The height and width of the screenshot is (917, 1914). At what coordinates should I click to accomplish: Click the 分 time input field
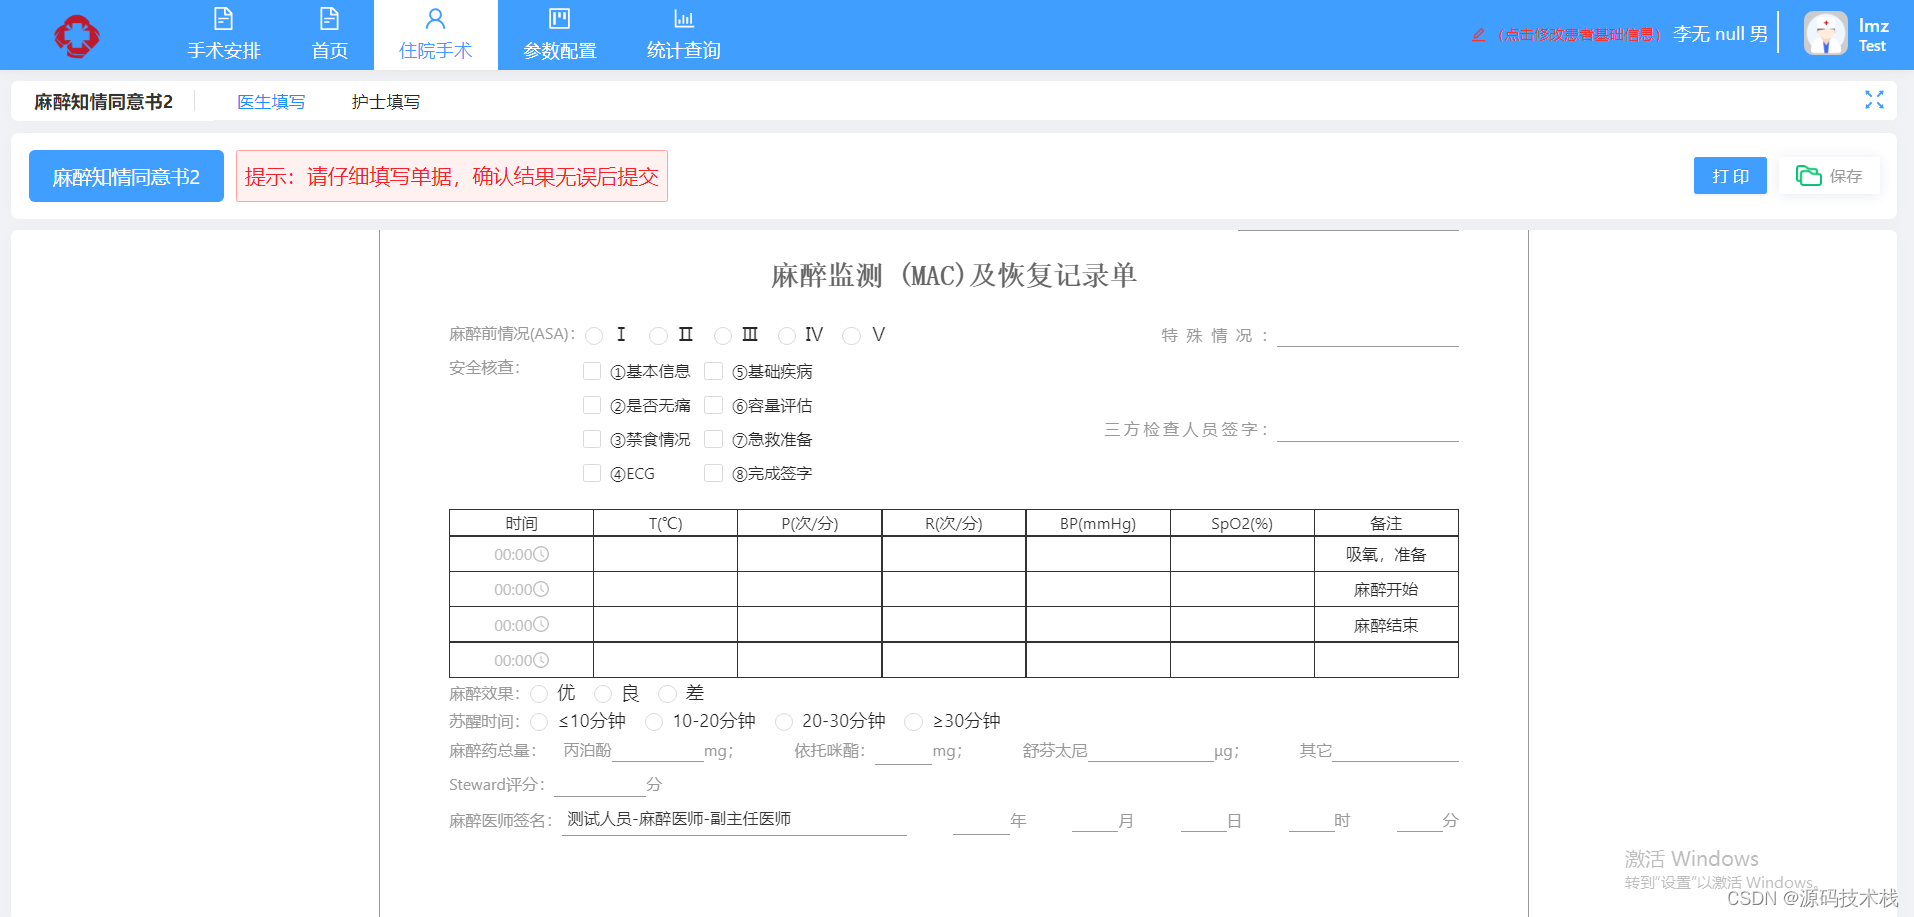1419,821
